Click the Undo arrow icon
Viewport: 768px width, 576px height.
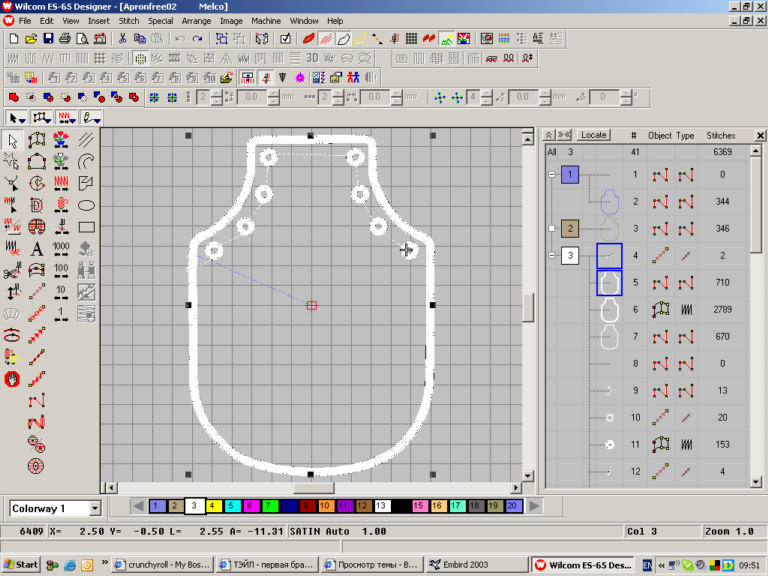(180, 39)
